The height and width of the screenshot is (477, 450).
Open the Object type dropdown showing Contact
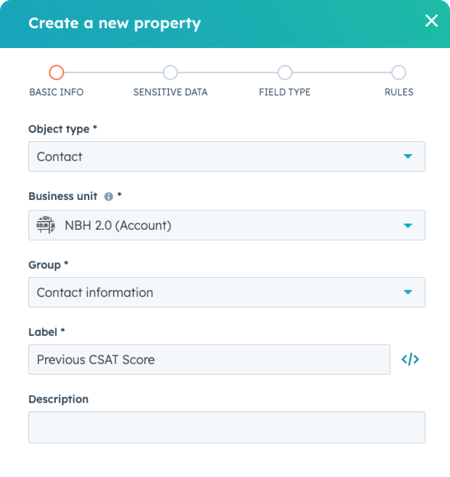(x=227, y=156)
